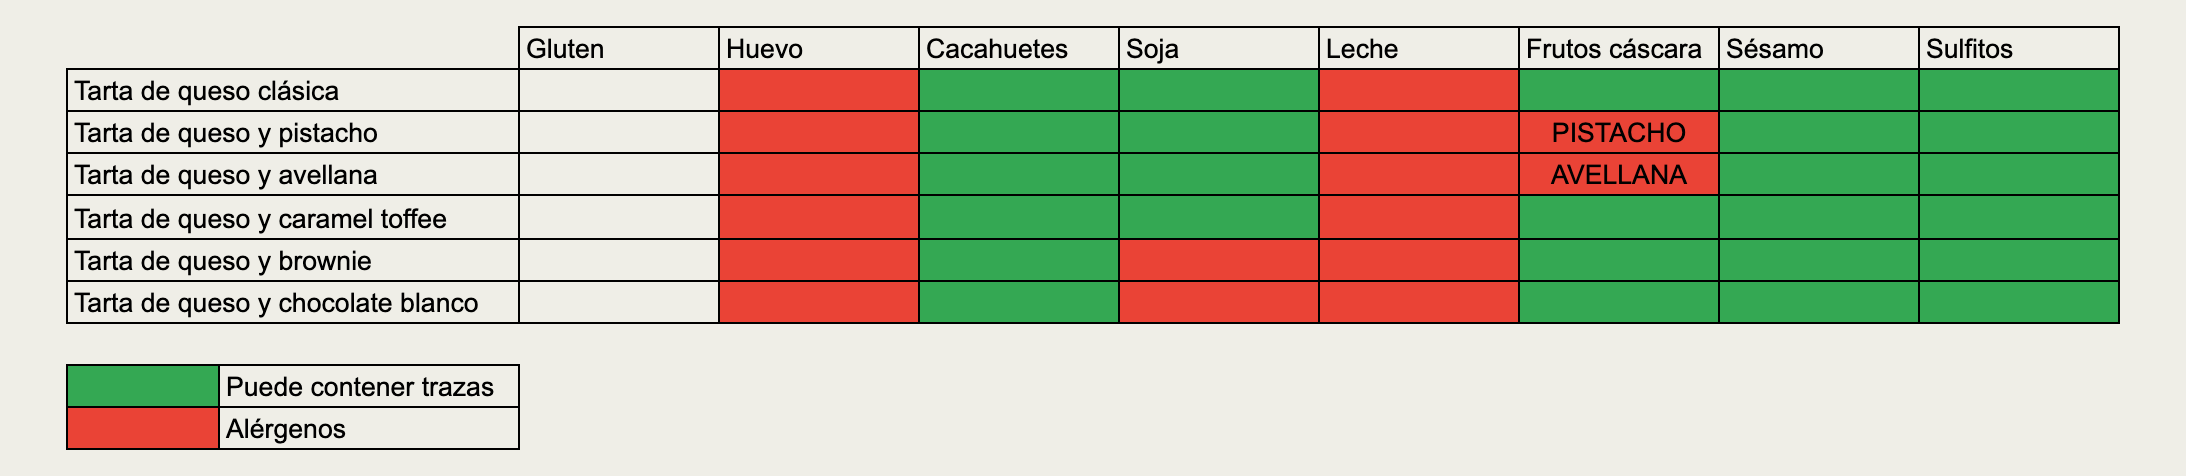
Task: Select the Gluten column header
Action: pos(565,49)
